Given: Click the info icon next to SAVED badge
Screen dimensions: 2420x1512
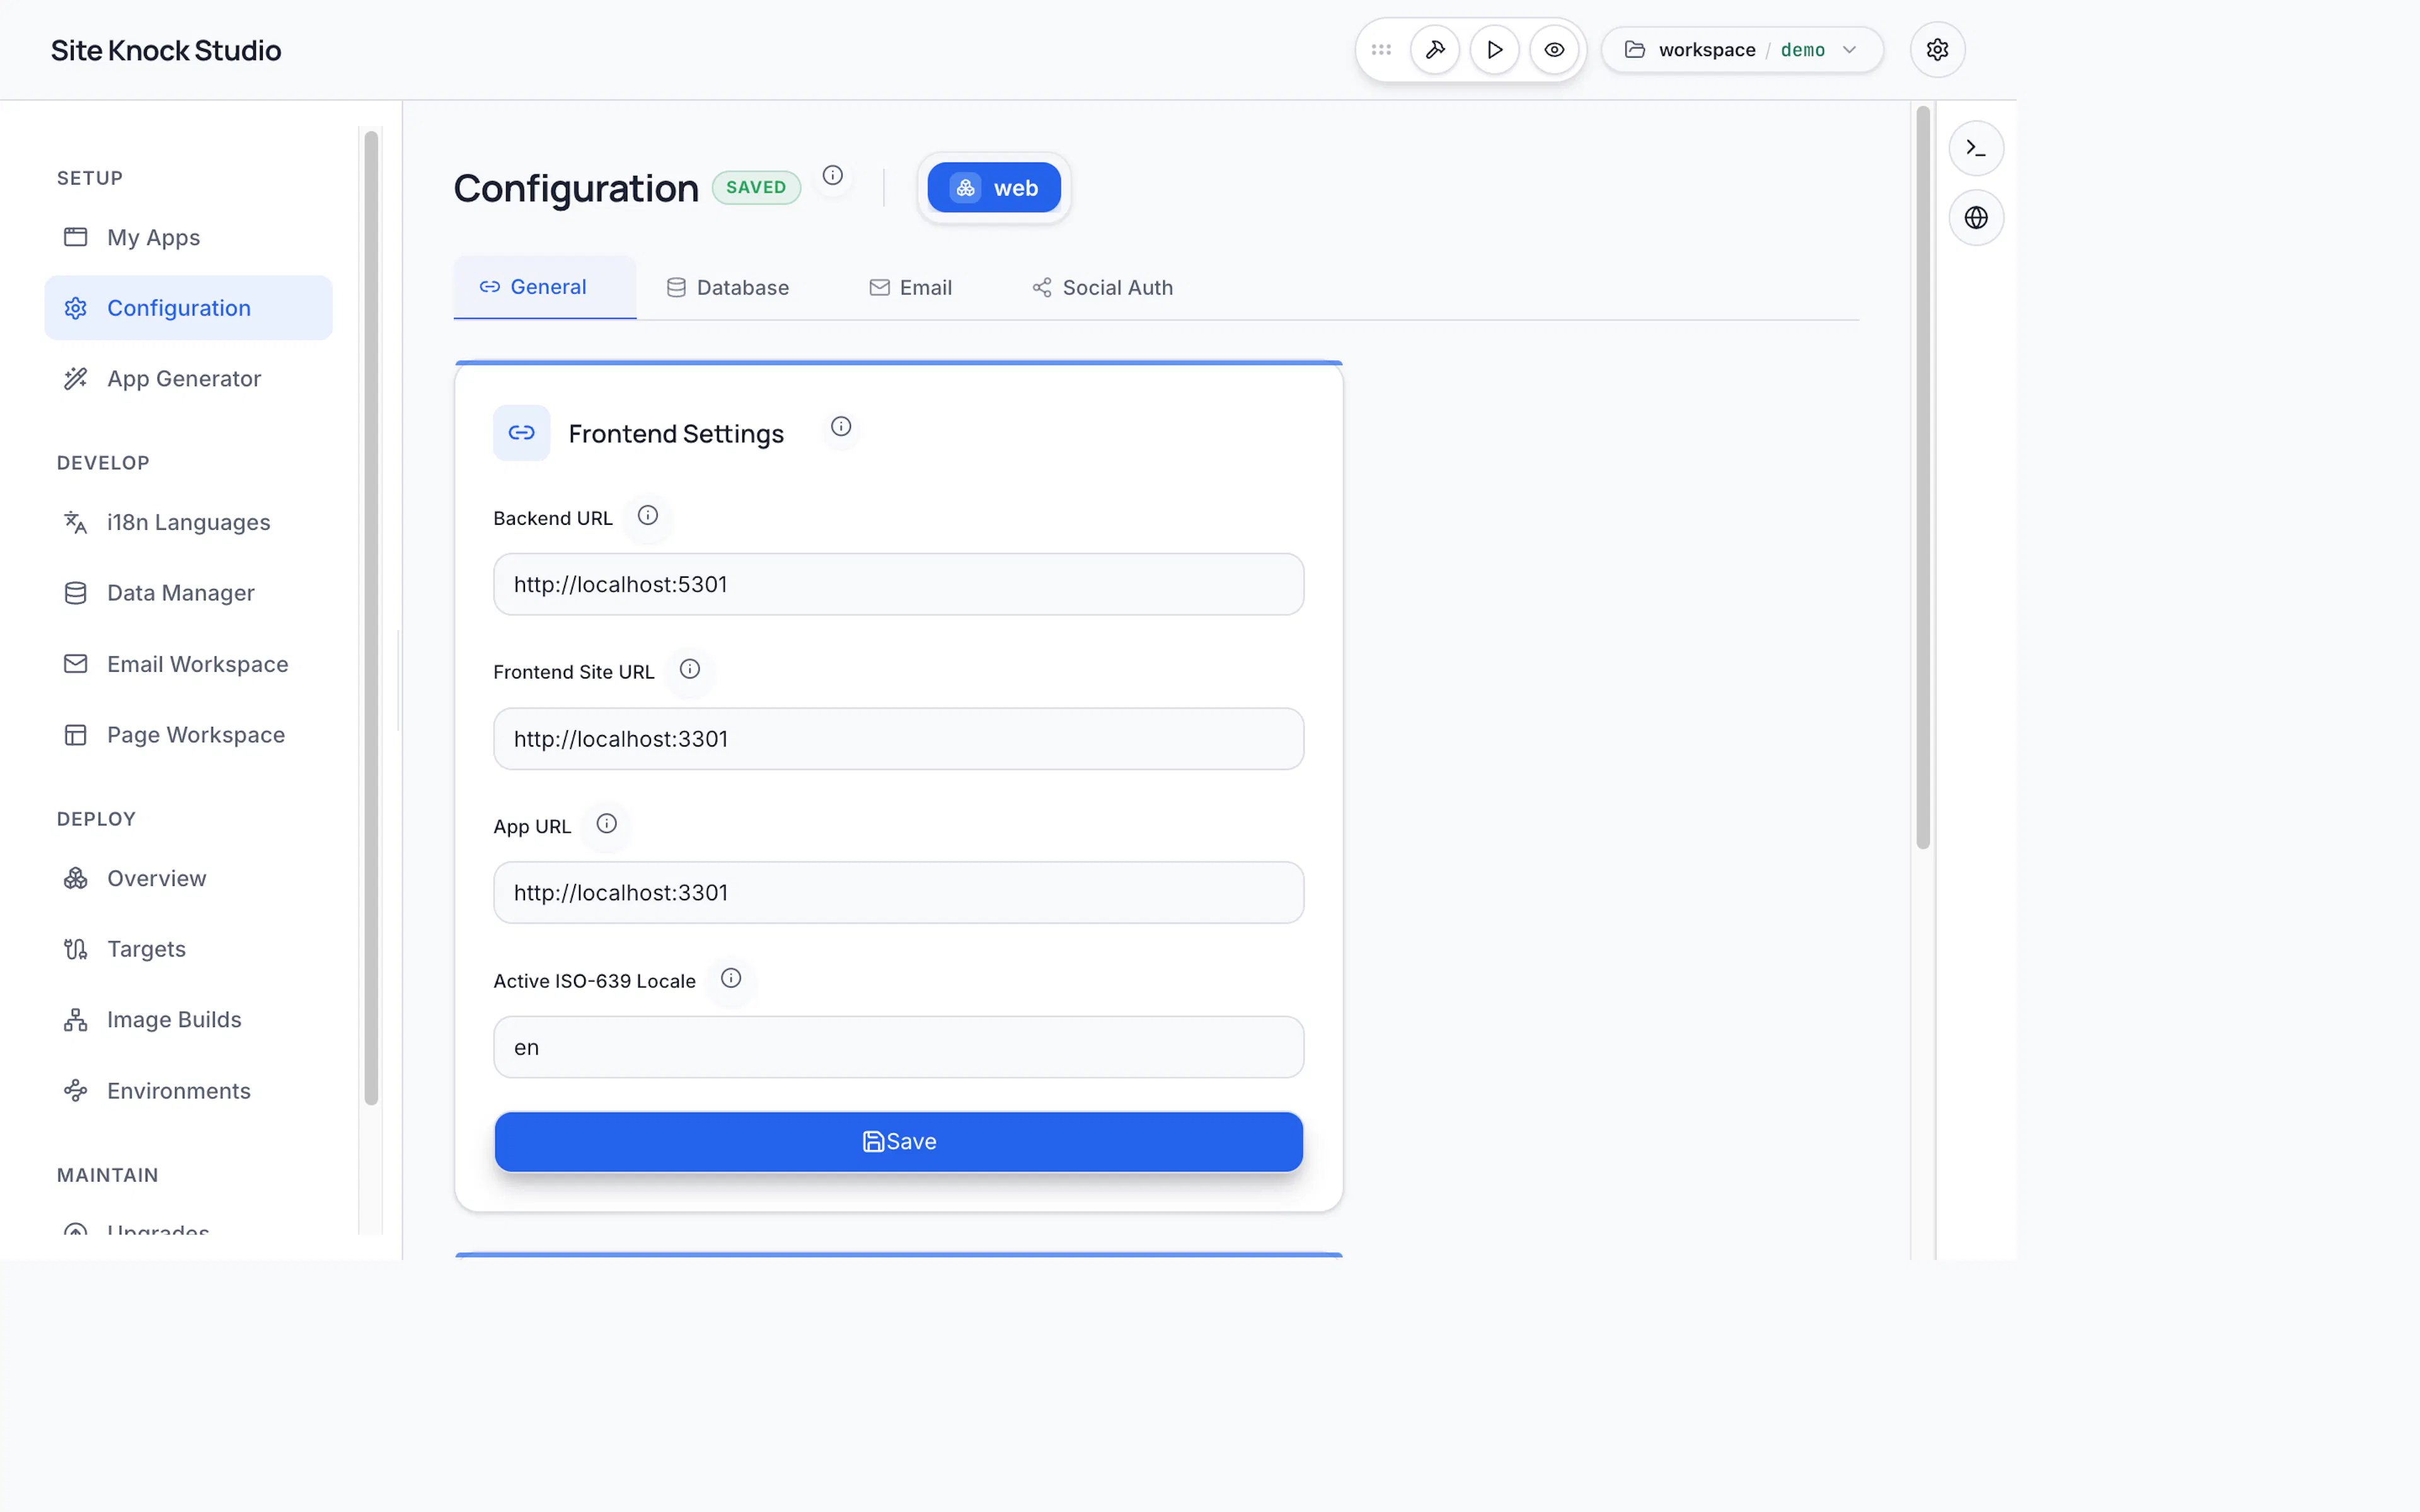Looking at the screenshot, I should click(x=833, y=176).
